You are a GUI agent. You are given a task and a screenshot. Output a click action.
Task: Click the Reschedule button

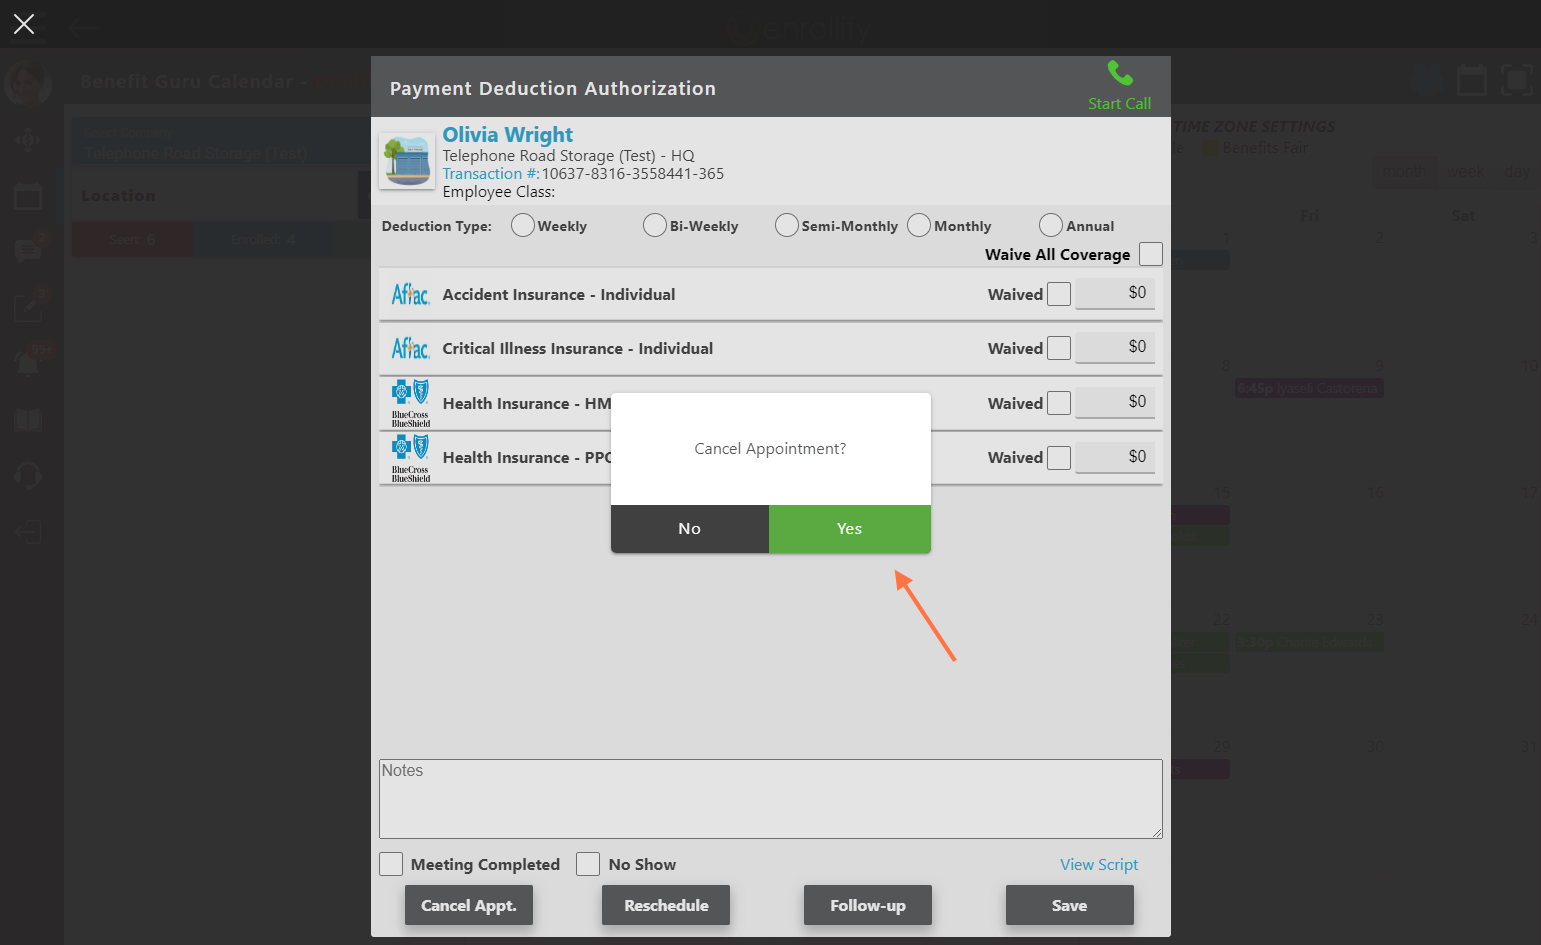666,905
